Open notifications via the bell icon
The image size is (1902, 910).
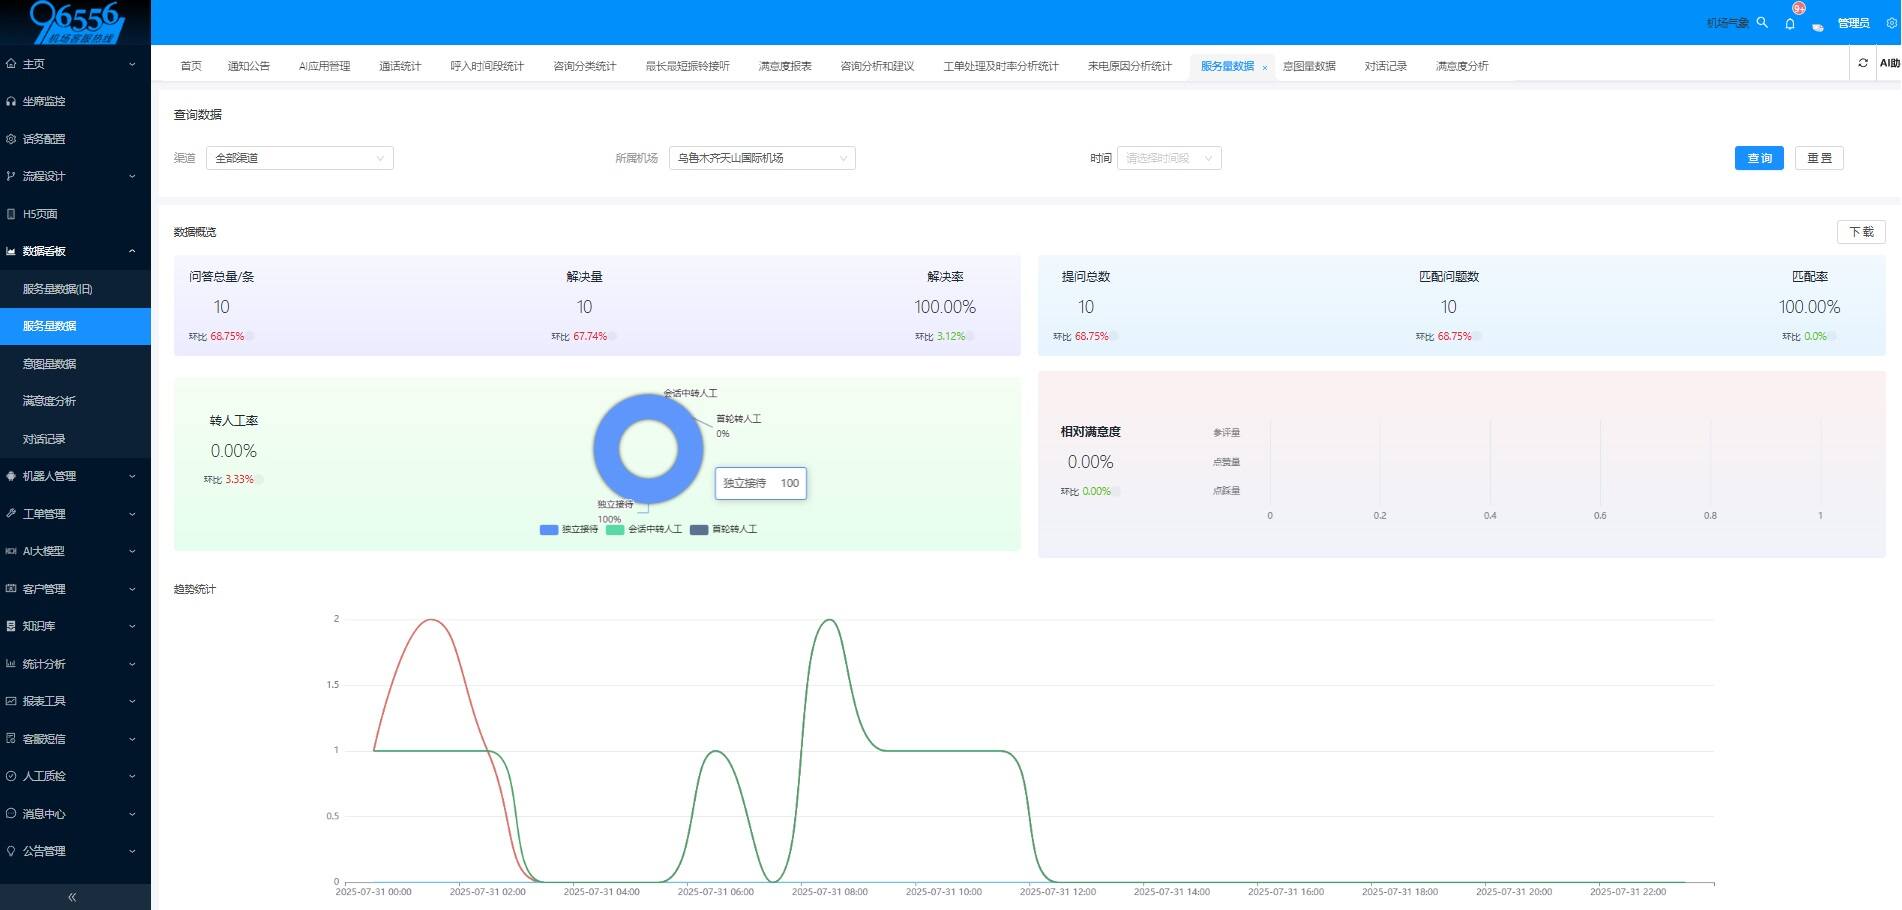(x=1790, y=23)
